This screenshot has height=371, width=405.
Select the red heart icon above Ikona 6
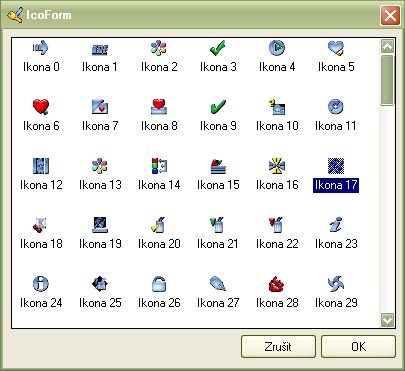point(41,107)
